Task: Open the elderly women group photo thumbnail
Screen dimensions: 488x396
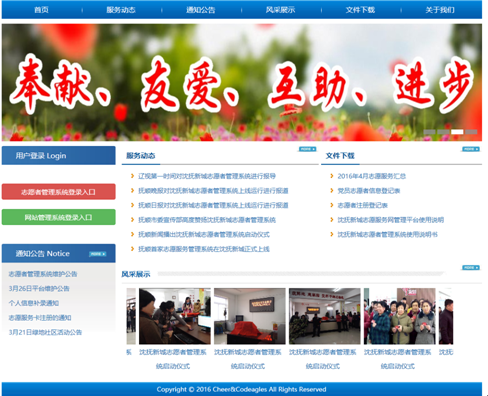Action: click(x=400, y=316)
